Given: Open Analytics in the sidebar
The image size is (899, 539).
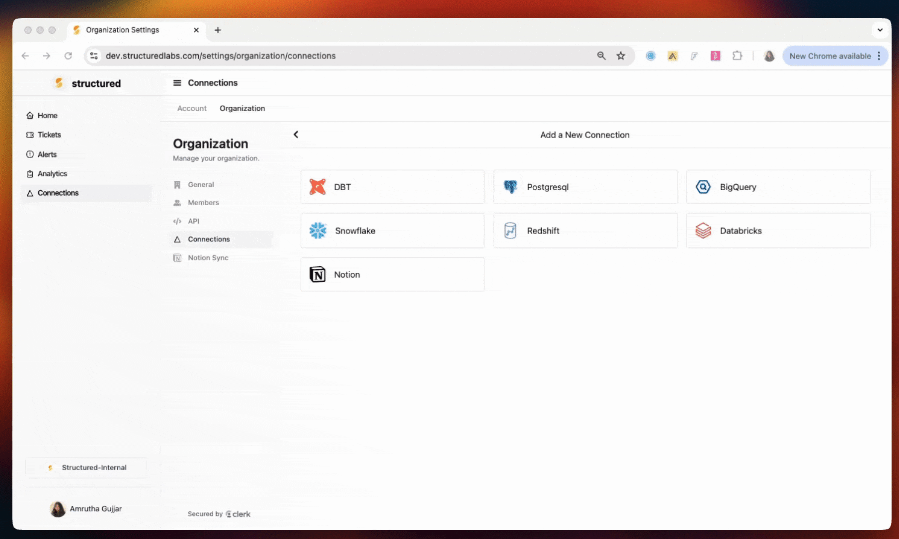Looking at the screenshot, I should [86, 174].
